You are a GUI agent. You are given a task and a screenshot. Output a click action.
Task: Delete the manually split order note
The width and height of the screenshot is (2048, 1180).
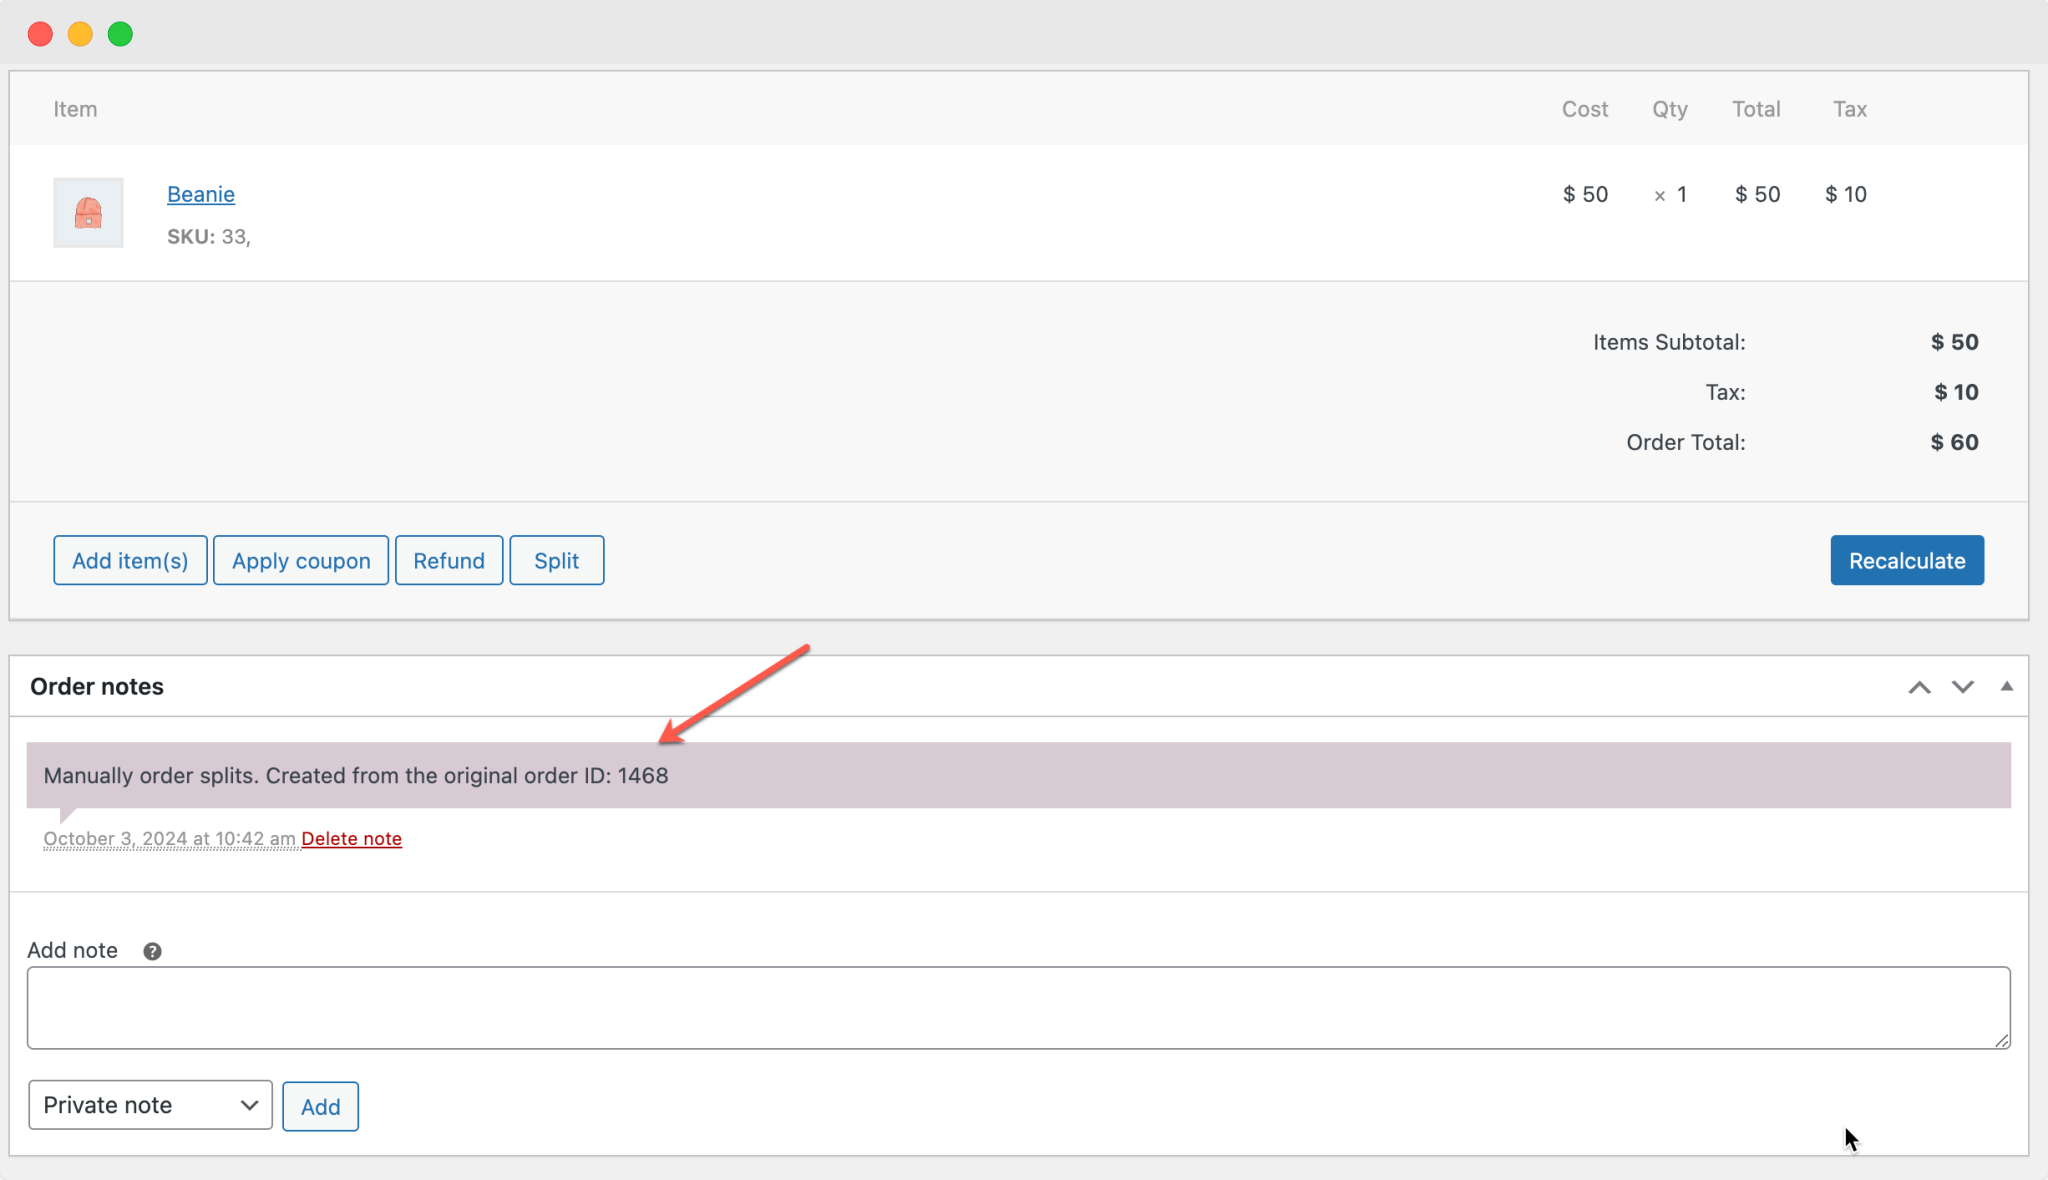[x=351, y=839]
